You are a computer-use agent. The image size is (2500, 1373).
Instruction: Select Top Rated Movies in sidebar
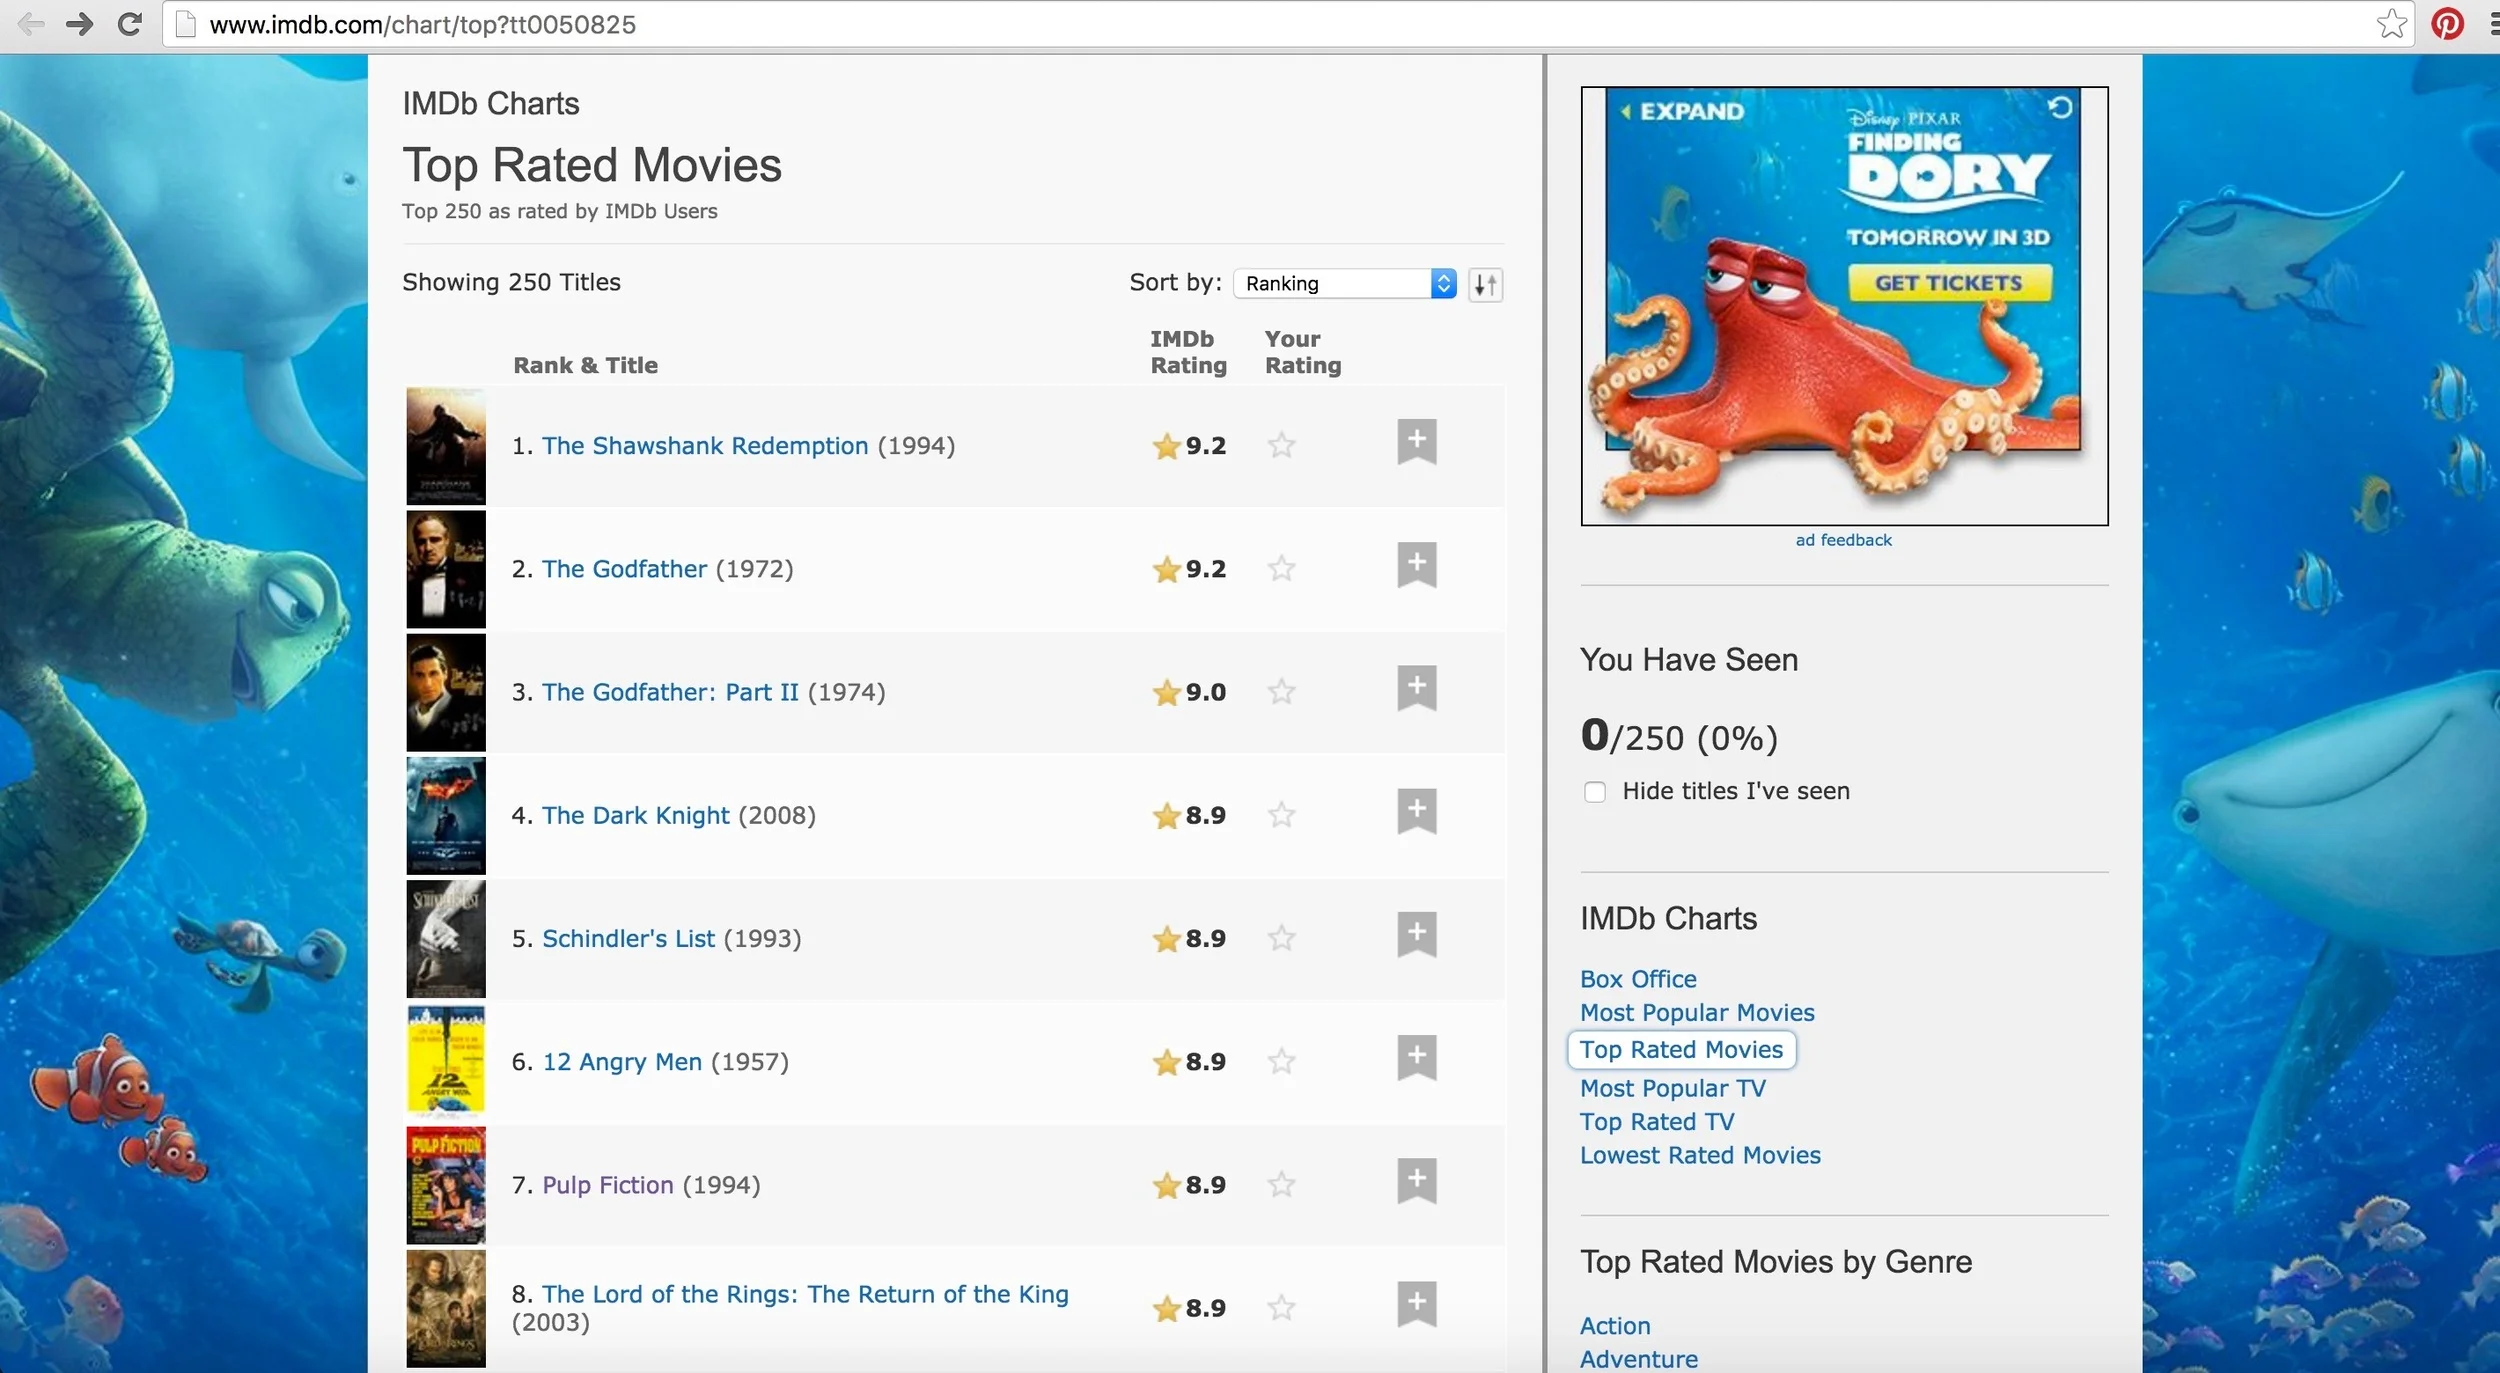click(x=1681, y=1050)
